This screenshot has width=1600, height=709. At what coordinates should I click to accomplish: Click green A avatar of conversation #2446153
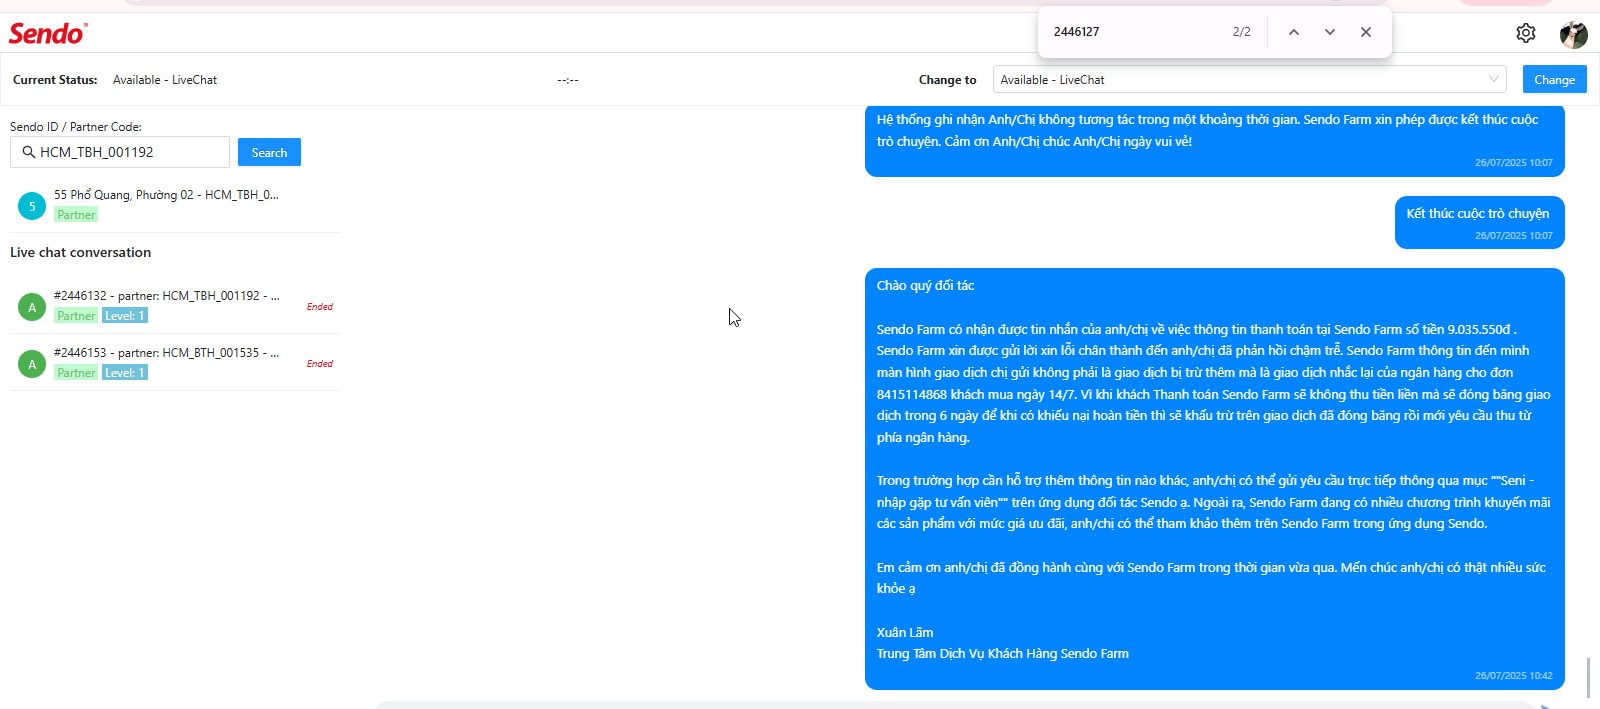coord(32,364)
